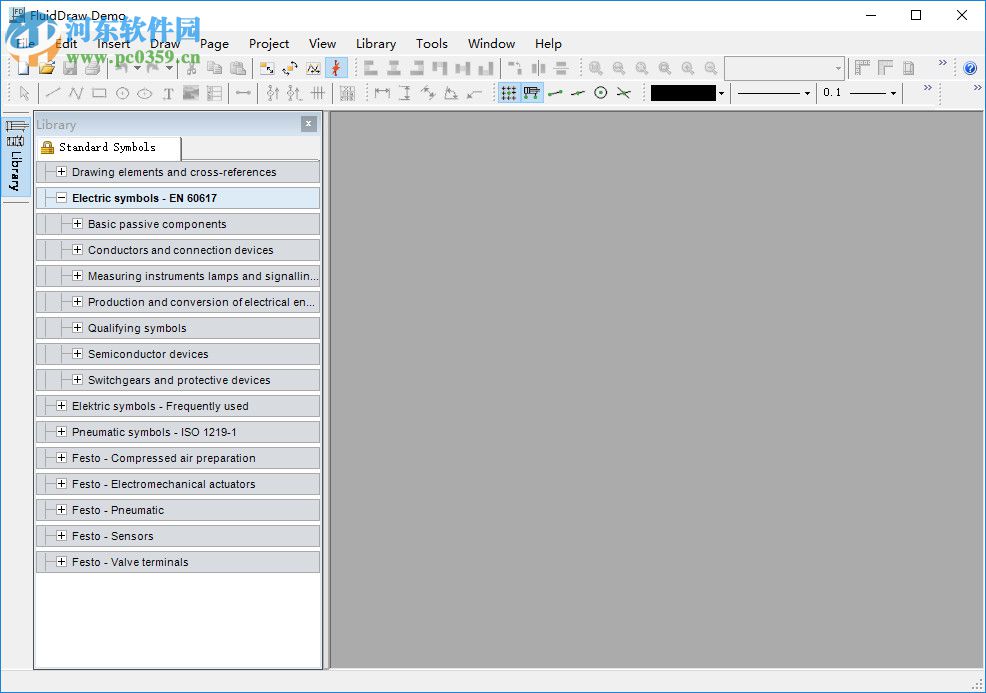Image resolution: width=986 pixels, height=693 pixels.
Task: Switch to the Standard Symbols tab
Action: click(x=107, y=147)
